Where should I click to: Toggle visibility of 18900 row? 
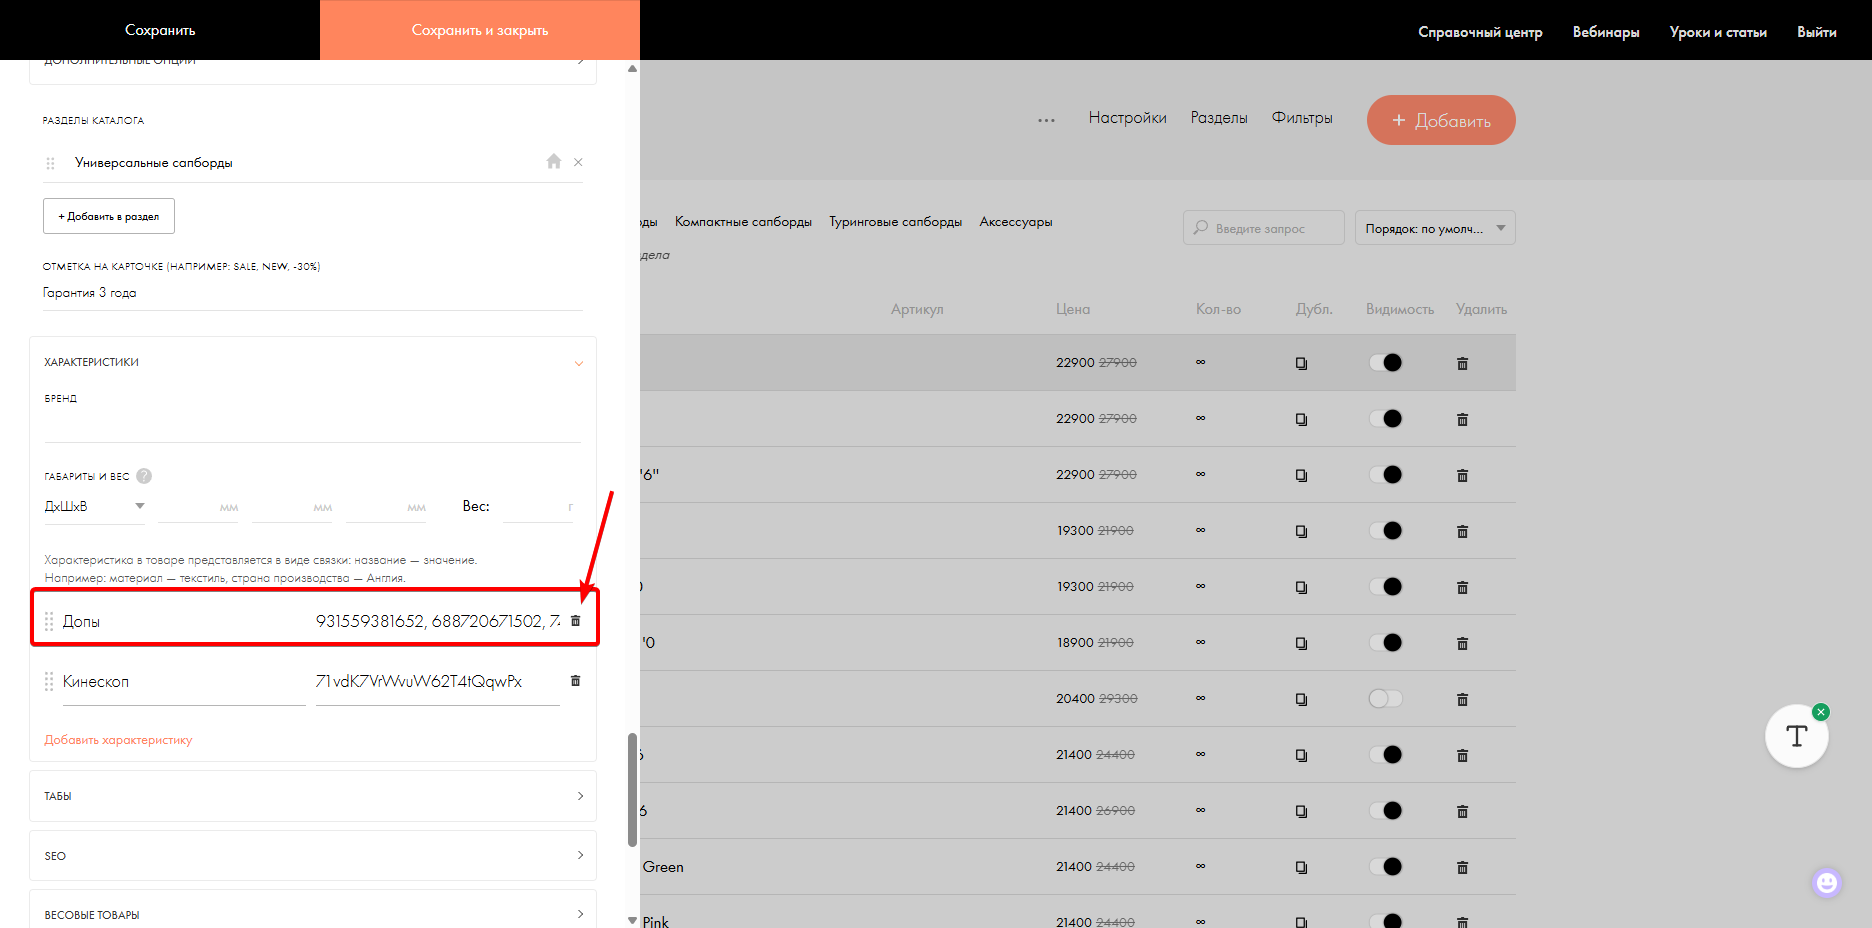1386,643
